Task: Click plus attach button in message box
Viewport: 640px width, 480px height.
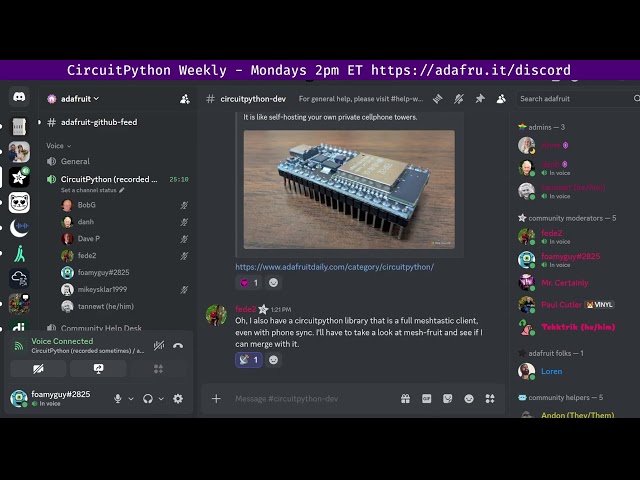Action: [216, 398]
